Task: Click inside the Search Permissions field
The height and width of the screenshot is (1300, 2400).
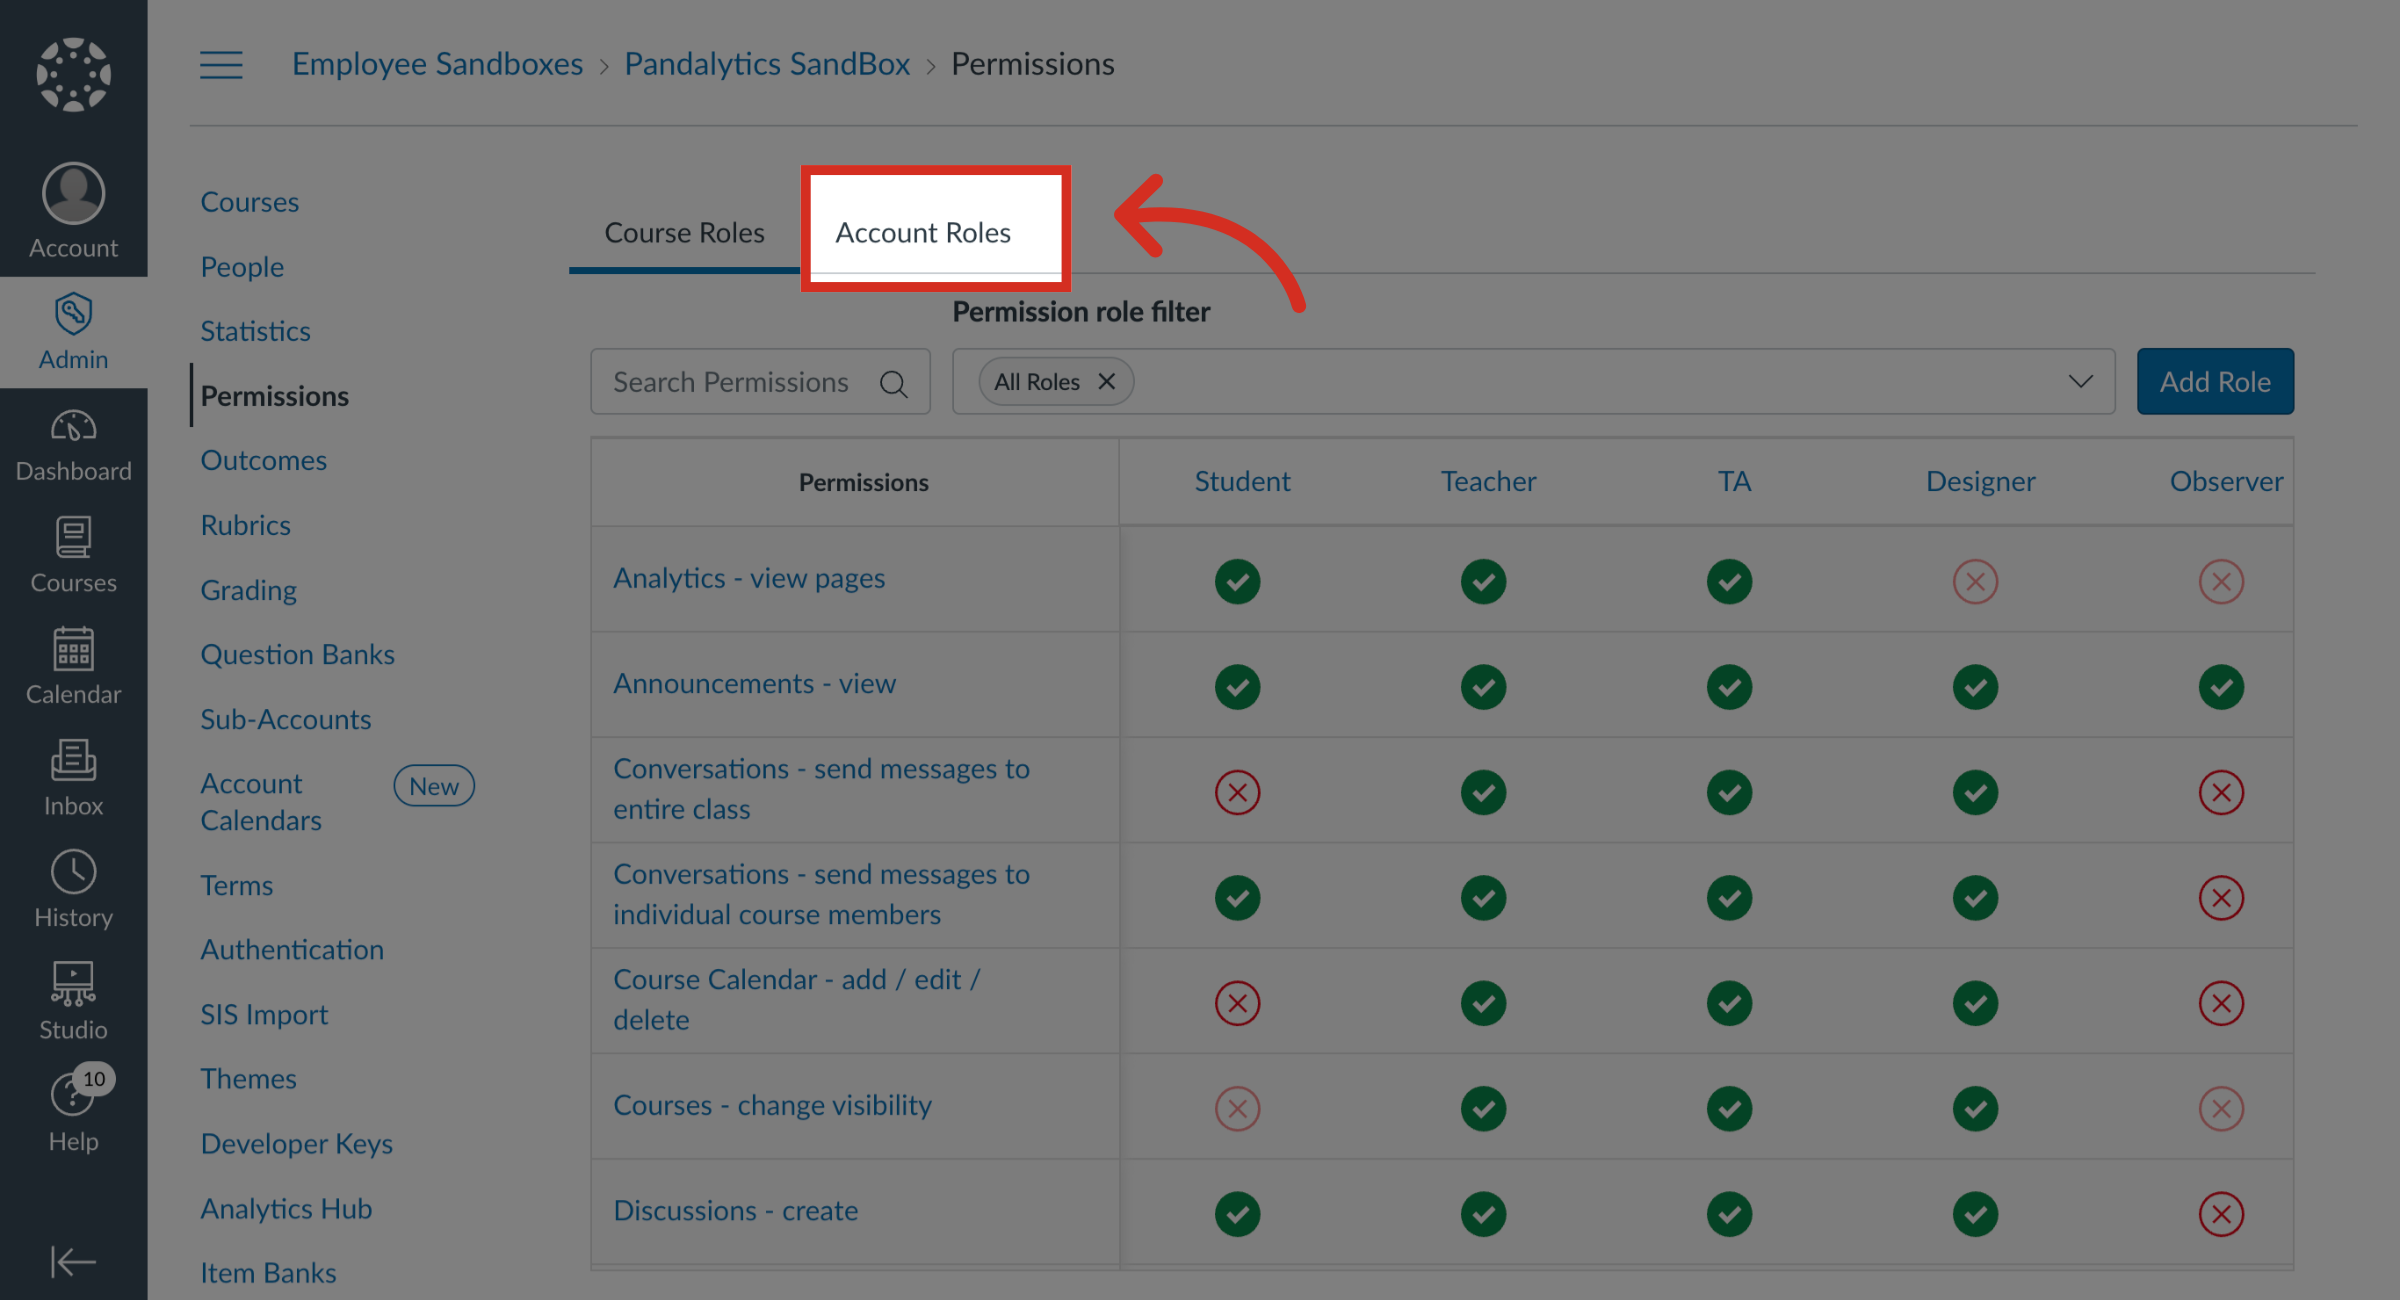Action: click(x=740, y=381)
